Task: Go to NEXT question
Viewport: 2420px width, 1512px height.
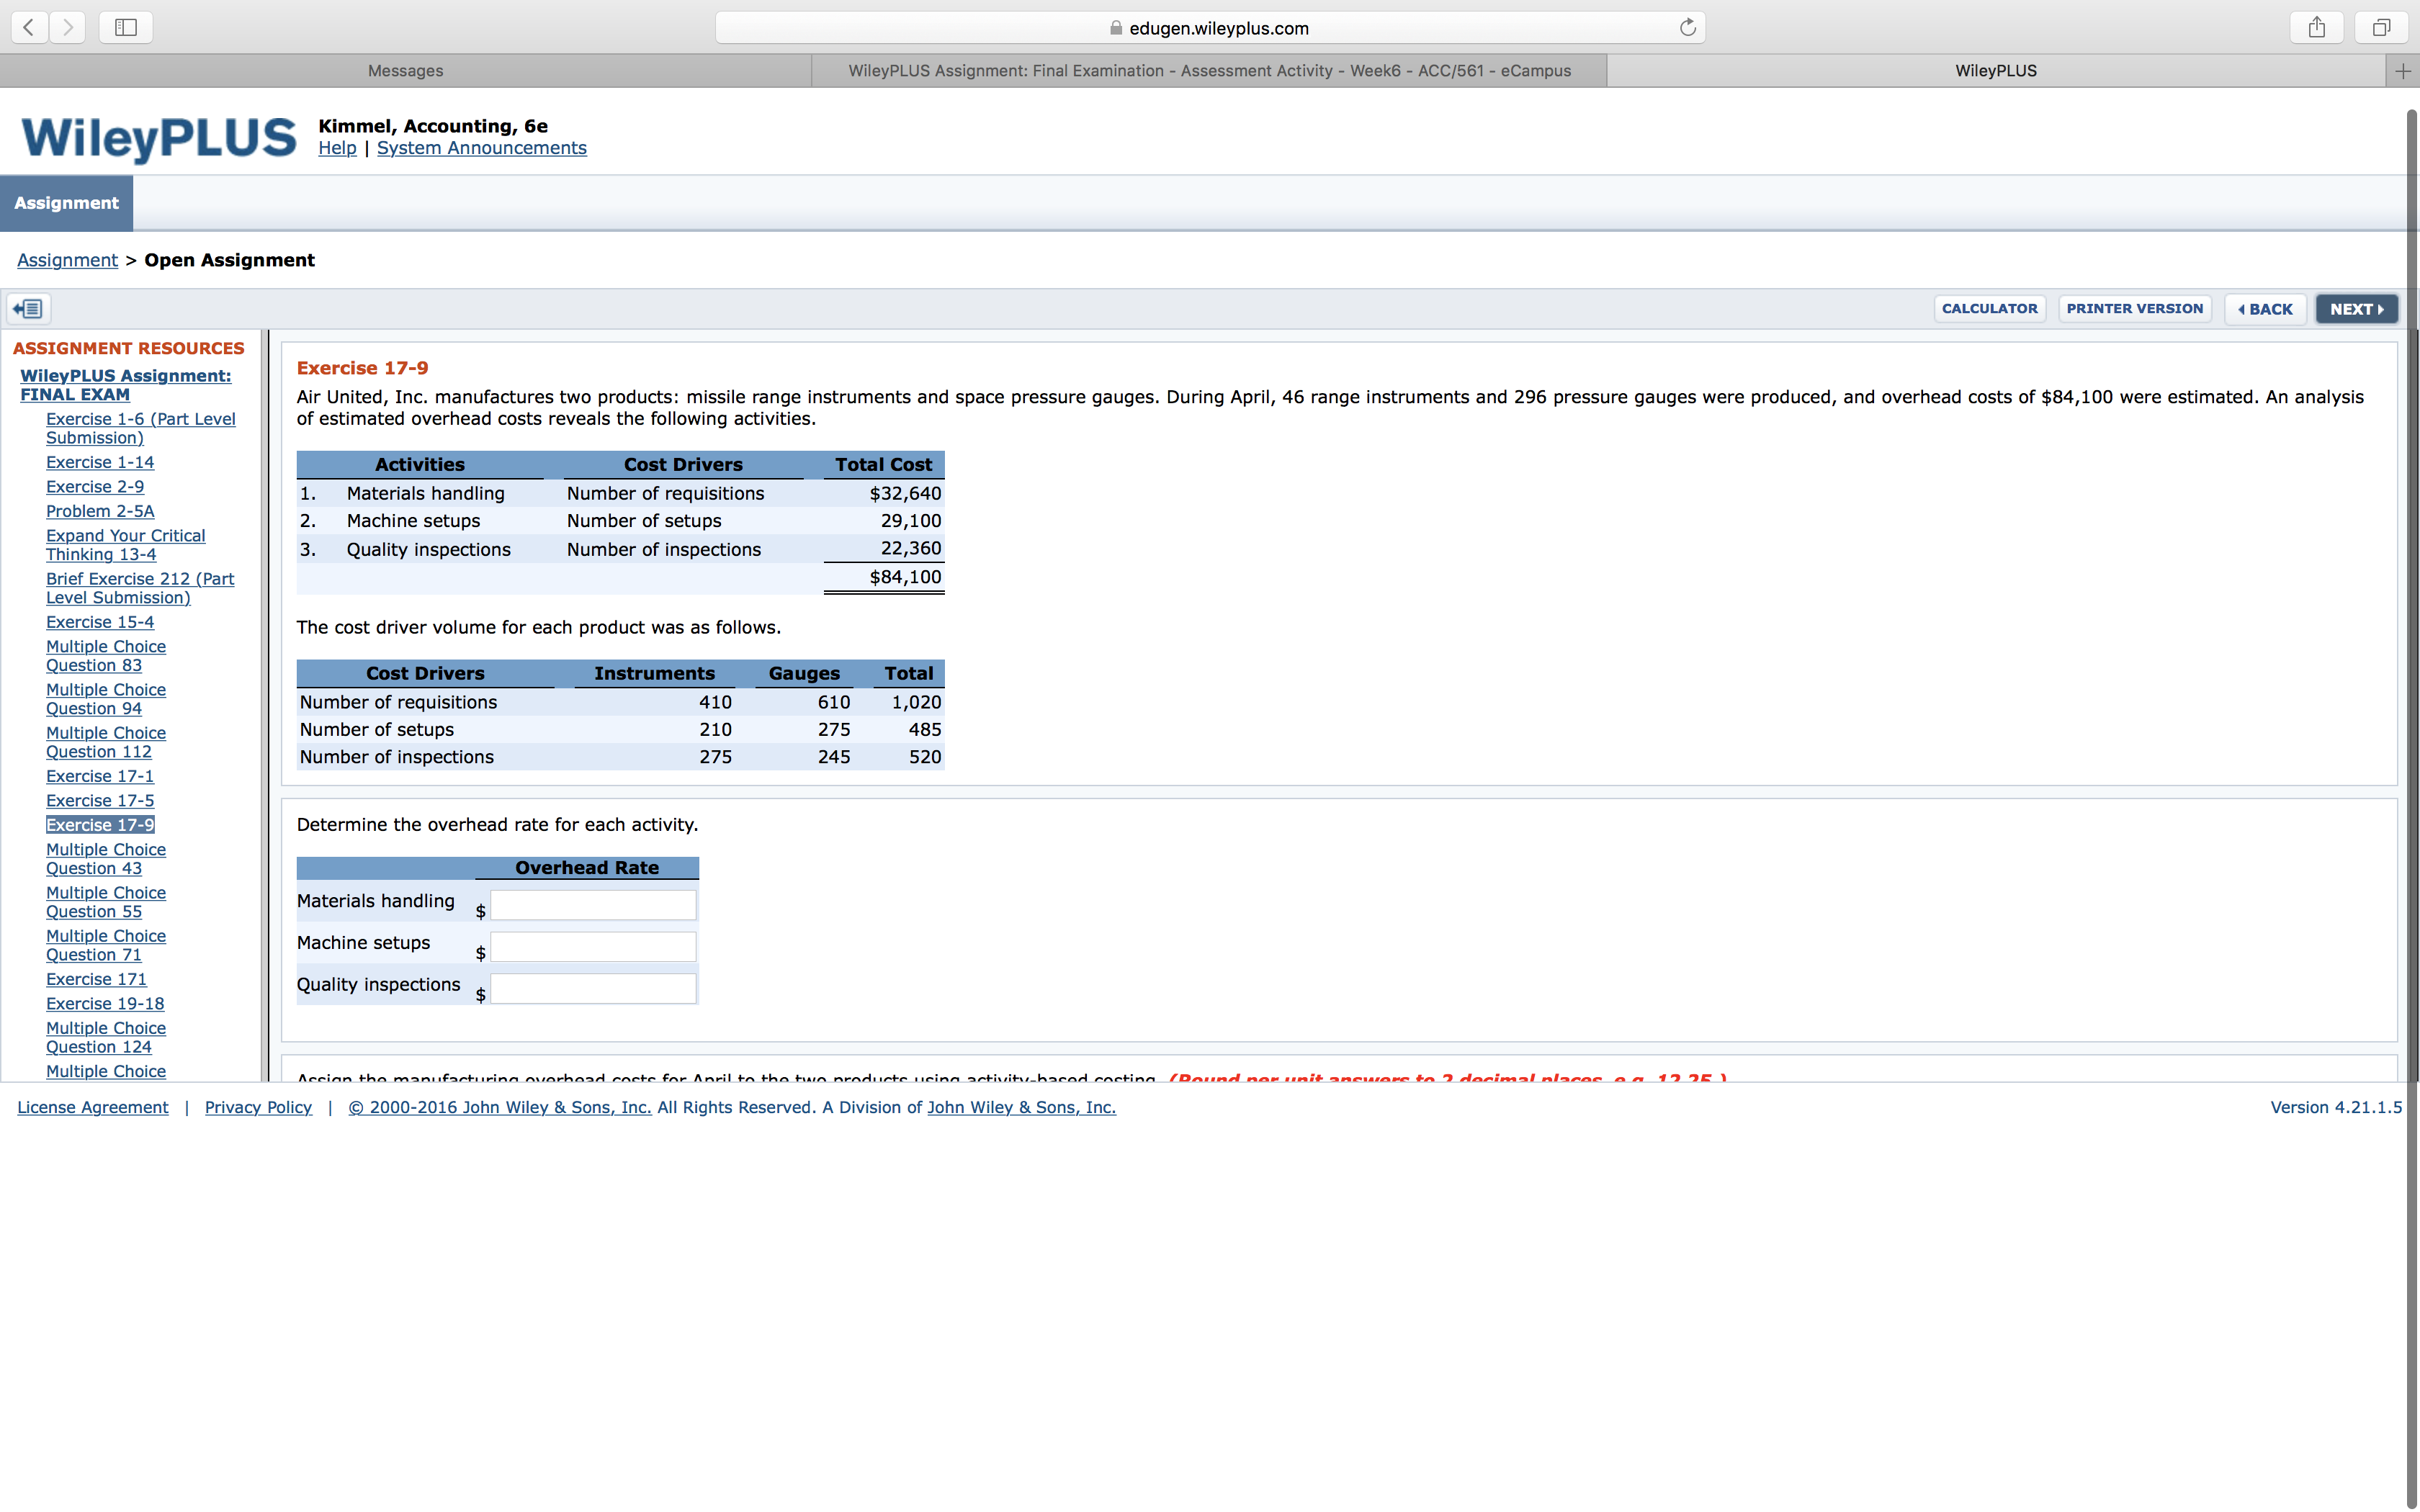Action: pos(2356,309)
